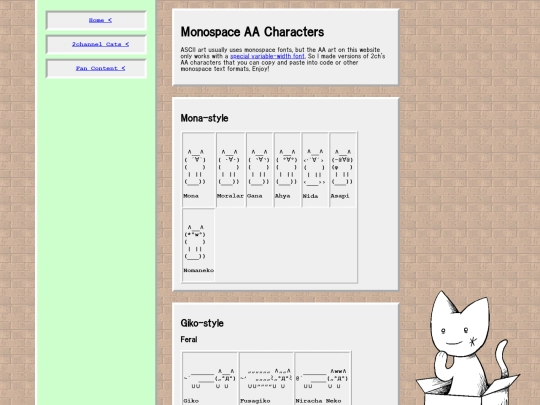Follow the special variable-width font link
This screenshot has height=405, width=540.
(267, 56)
